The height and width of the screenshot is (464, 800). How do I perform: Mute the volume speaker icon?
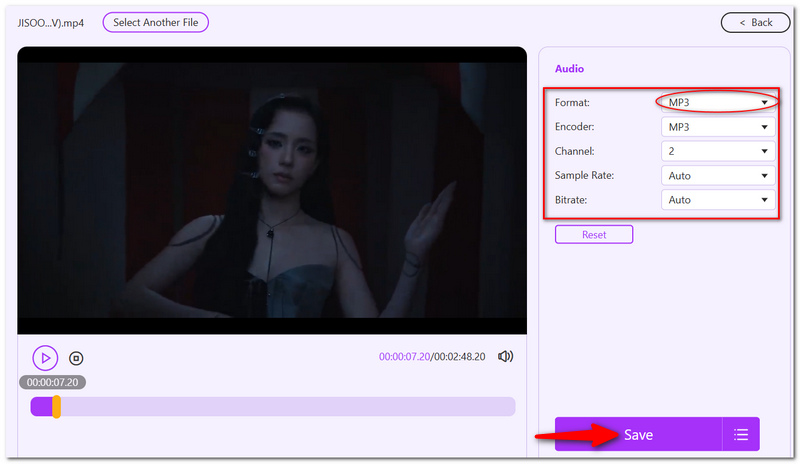(x=505, y=356)
